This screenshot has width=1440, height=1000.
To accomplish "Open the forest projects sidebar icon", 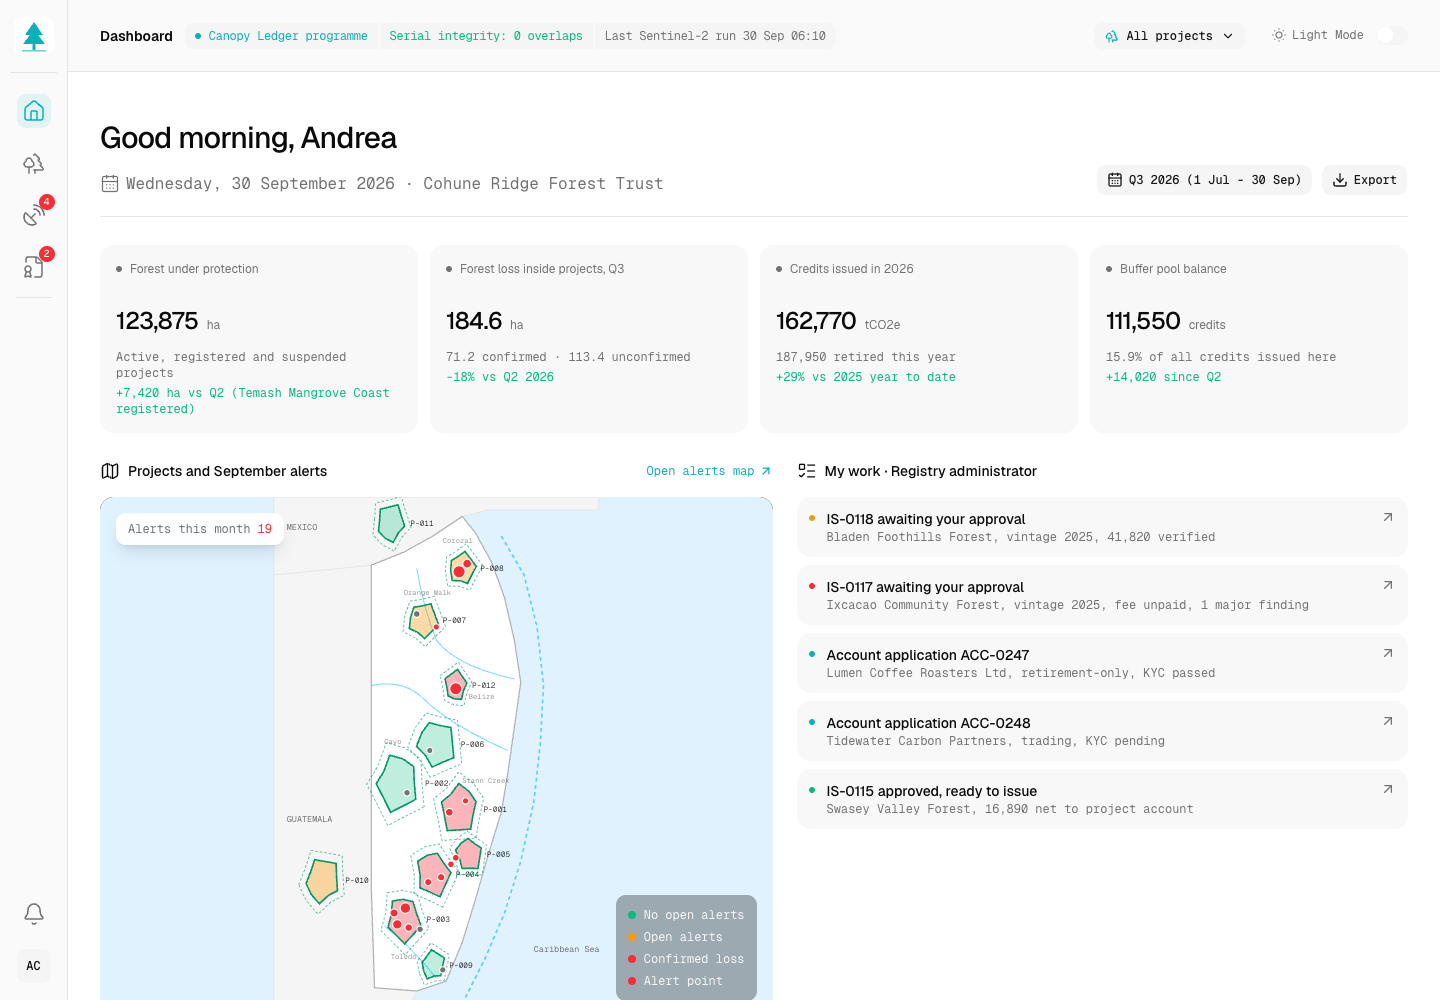I will (34, 163).
